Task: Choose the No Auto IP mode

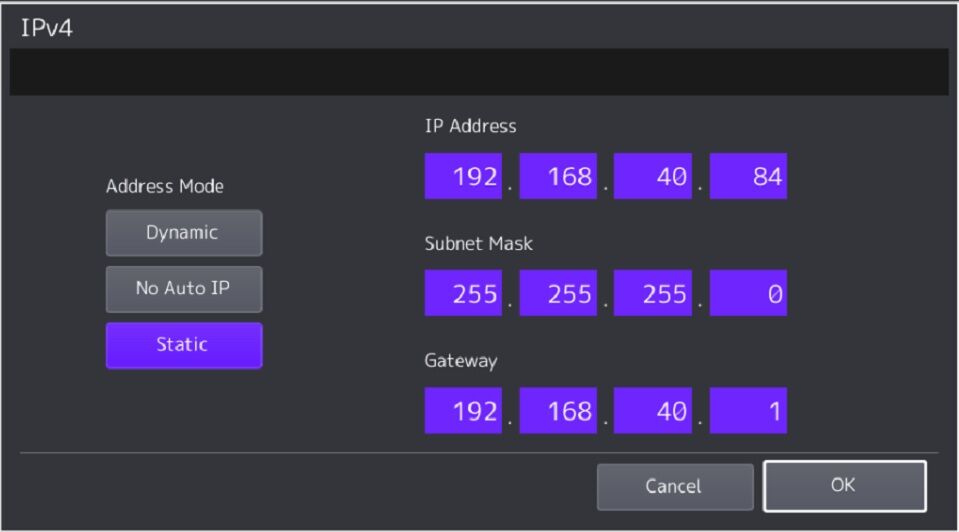Action: pos(184,289)
